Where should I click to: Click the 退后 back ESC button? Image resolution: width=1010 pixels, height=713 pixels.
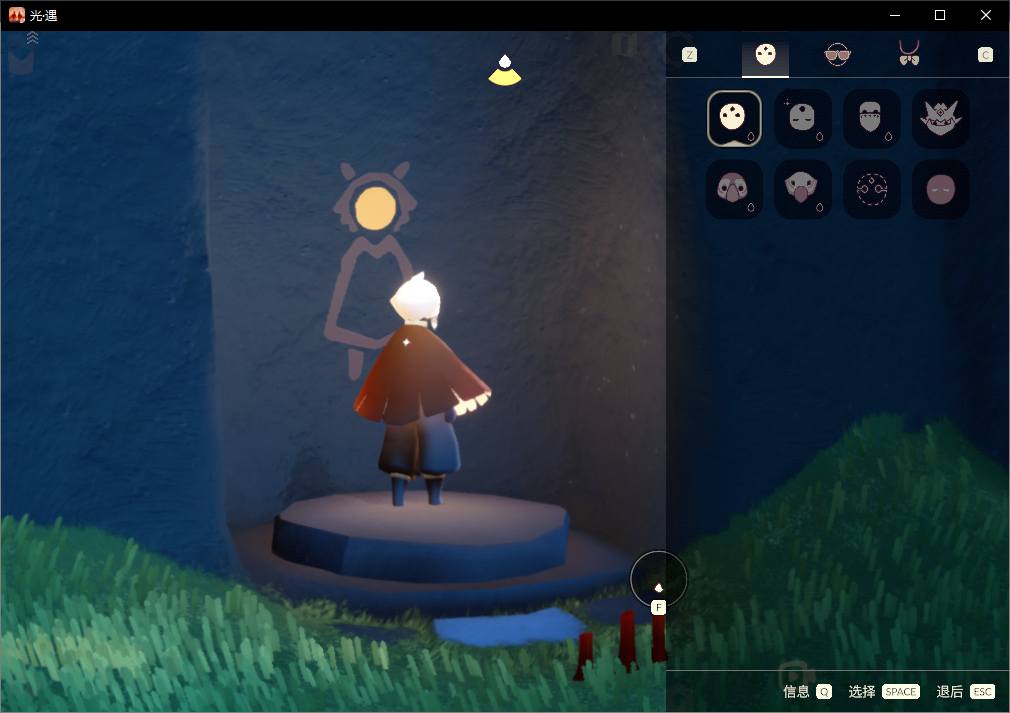coord(966,691)
